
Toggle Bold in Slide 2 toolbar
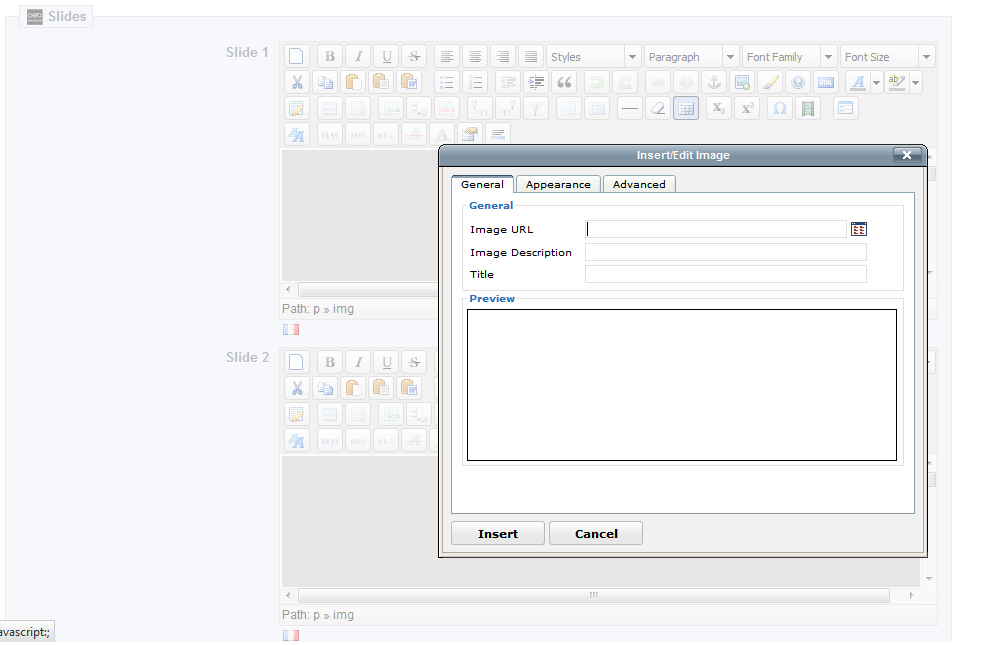[330, 362]
